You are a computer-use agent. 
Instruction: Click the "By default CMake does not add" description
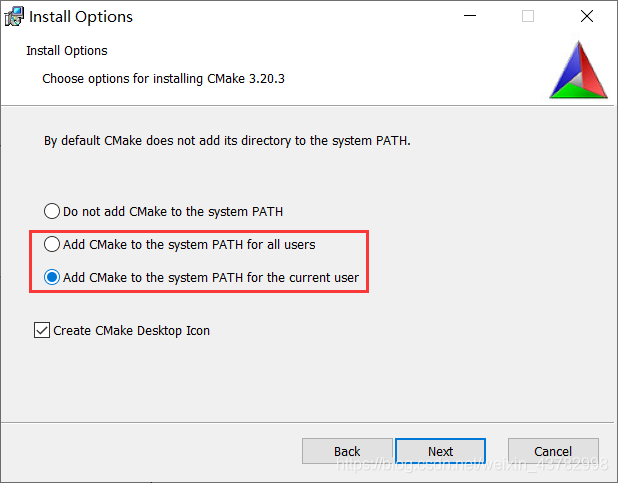coord(227,141)
